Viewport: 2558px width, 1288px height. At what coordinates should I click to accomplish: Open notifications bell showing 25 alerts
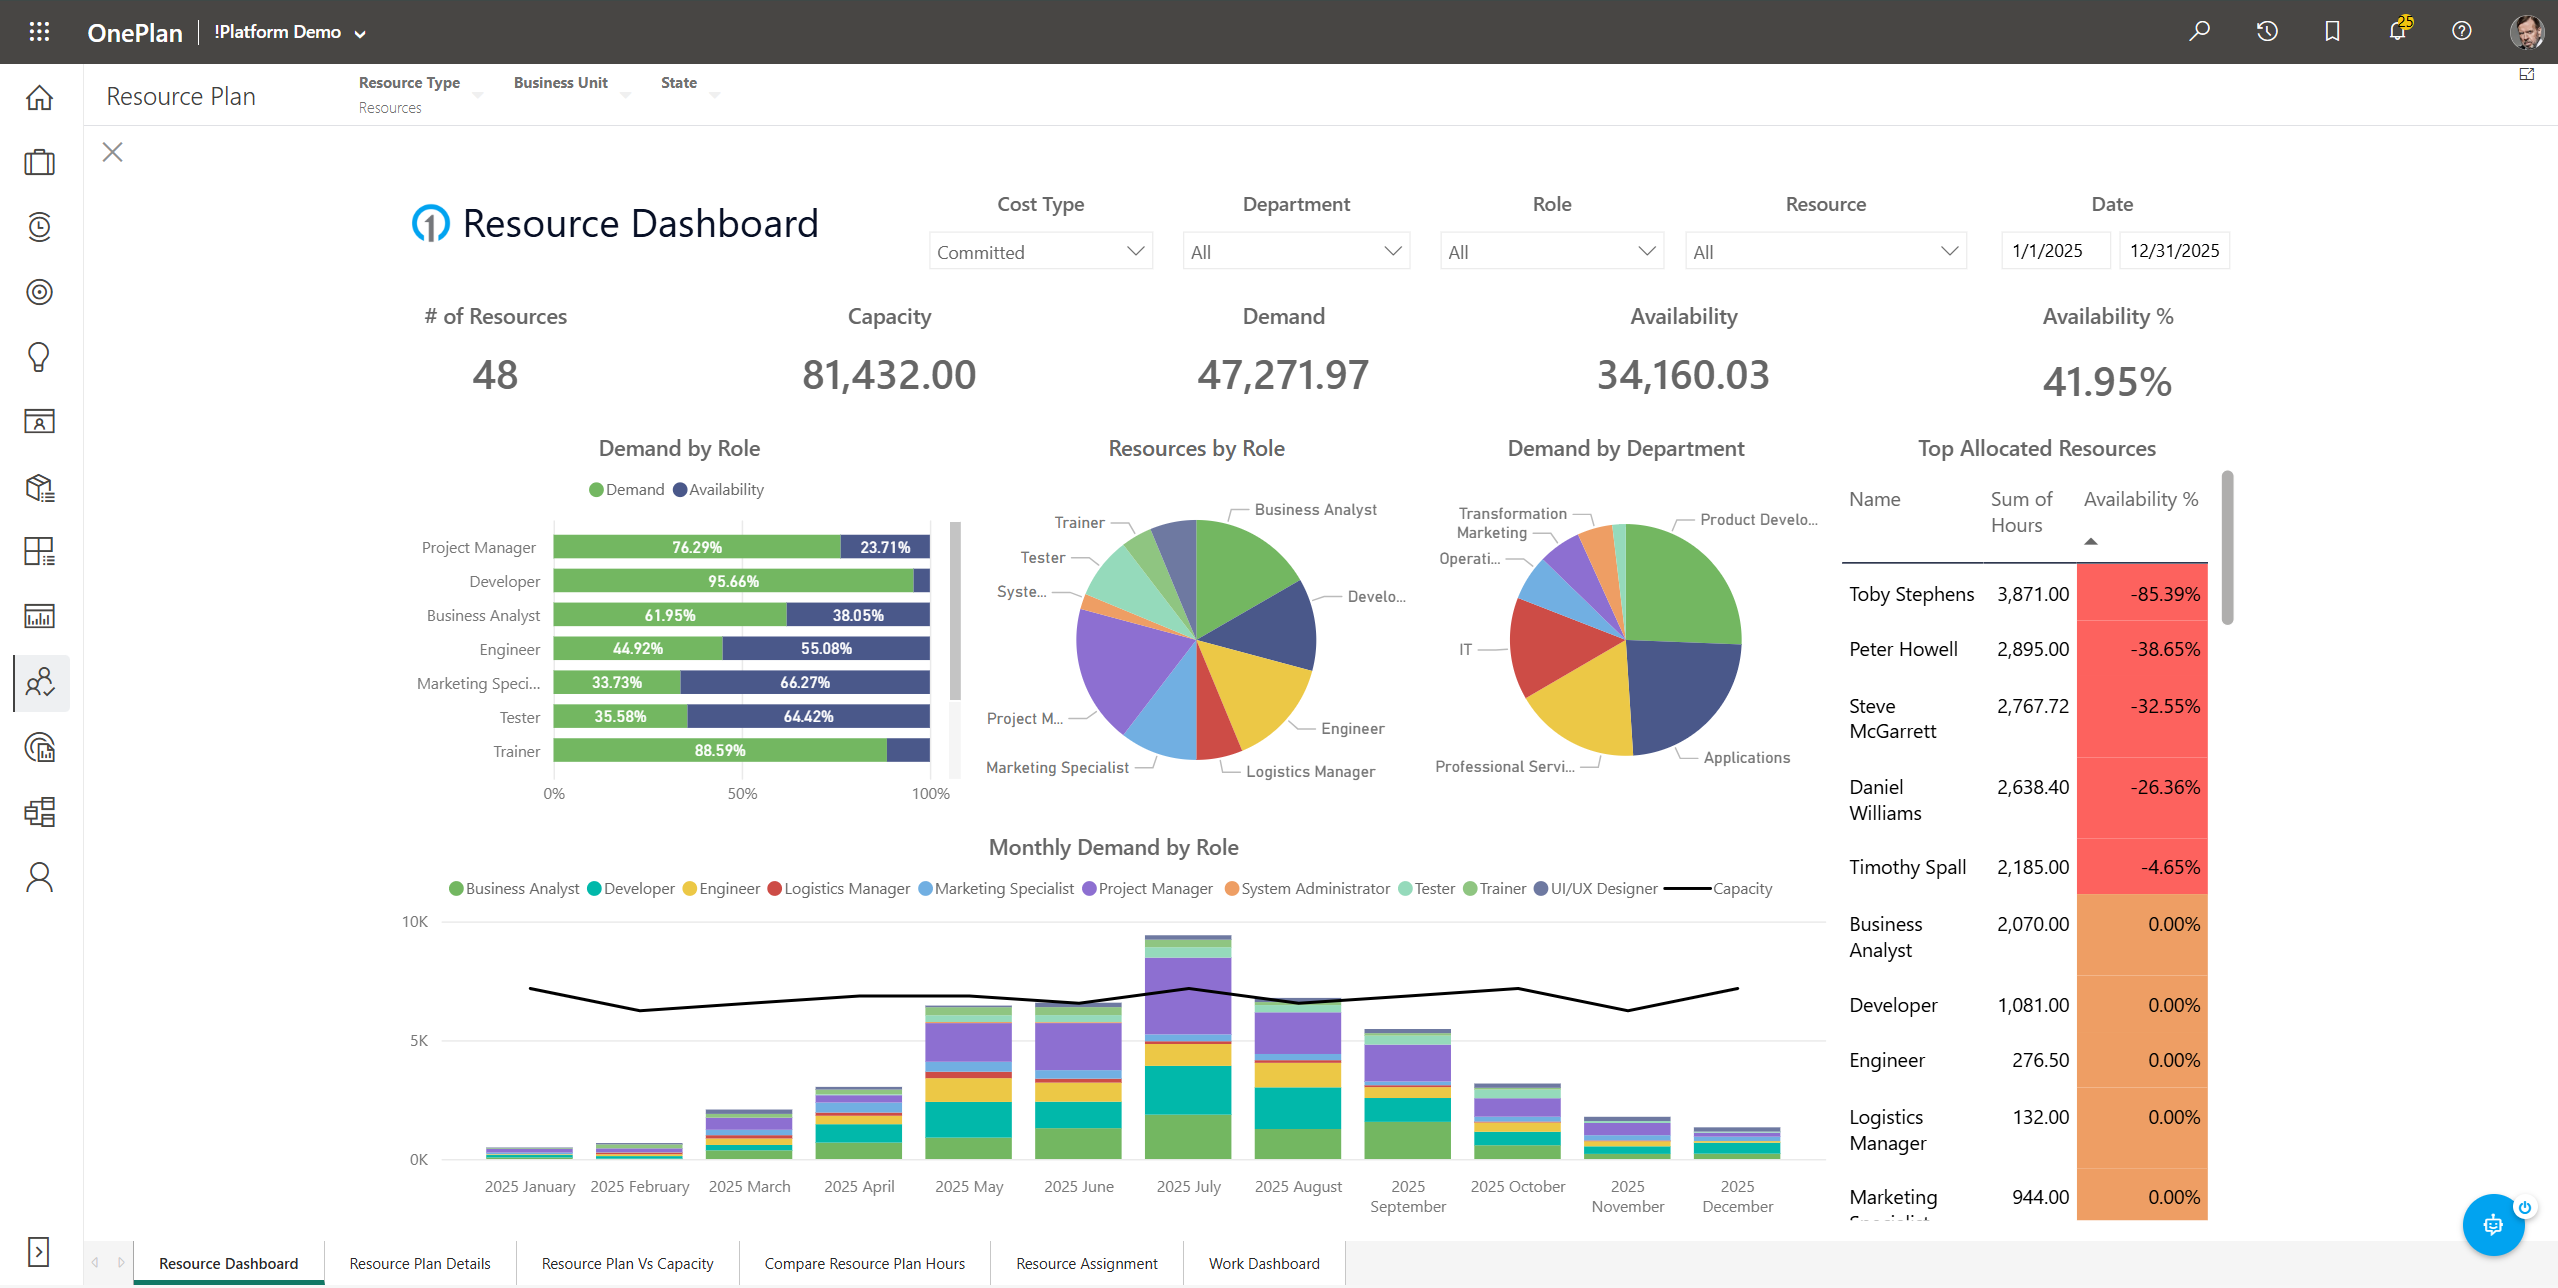2396,31
